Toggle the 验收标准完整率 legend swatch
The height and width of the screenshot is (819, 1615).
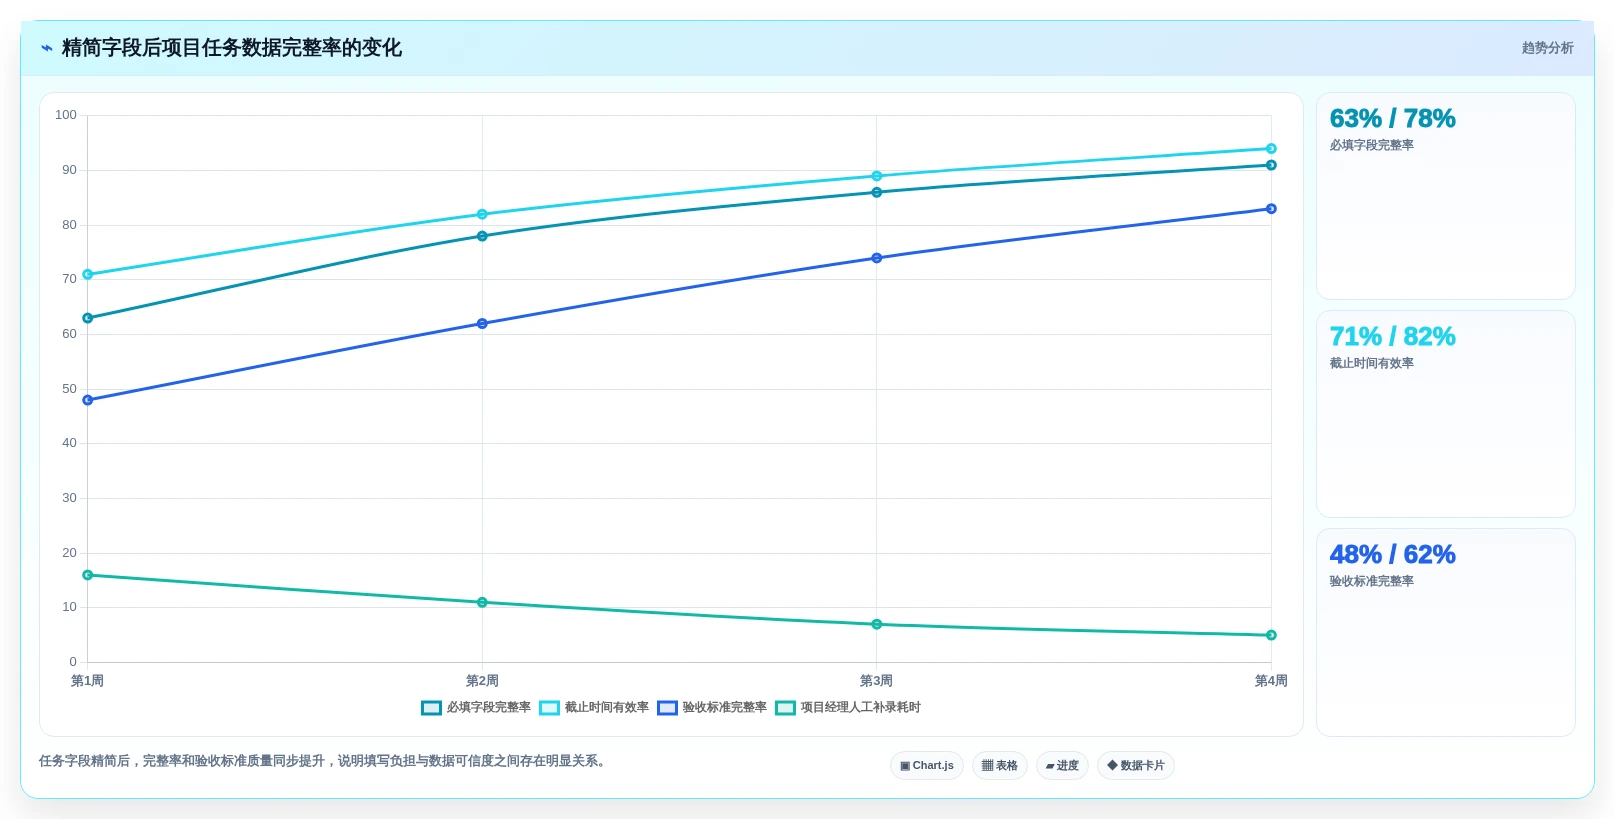667,708
